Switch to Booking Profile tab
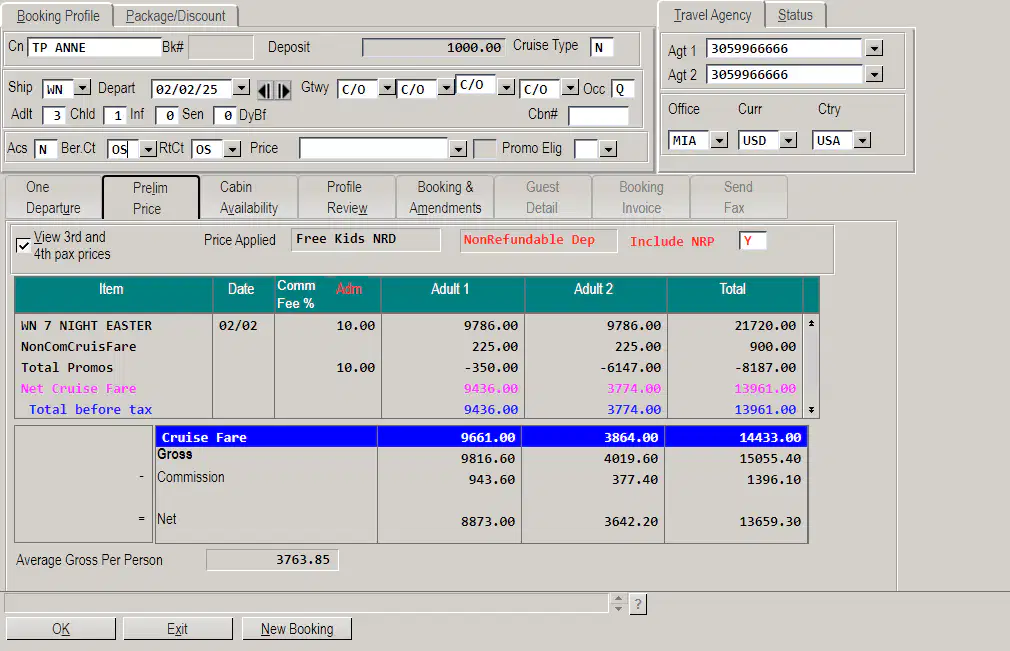The height and width of the screenshot is (651, 1010). [x=58, y=15]
